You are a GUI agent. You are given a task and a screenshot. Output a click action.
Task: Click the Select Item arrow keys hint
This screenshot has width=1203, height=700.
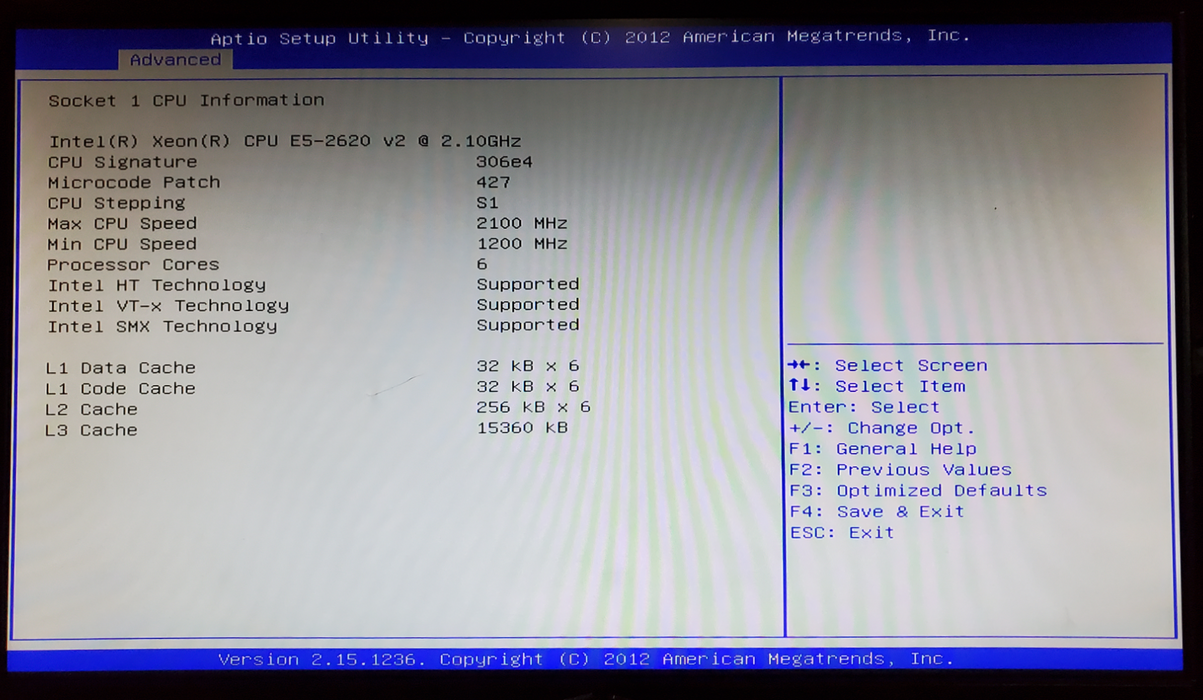click(877, 386)
